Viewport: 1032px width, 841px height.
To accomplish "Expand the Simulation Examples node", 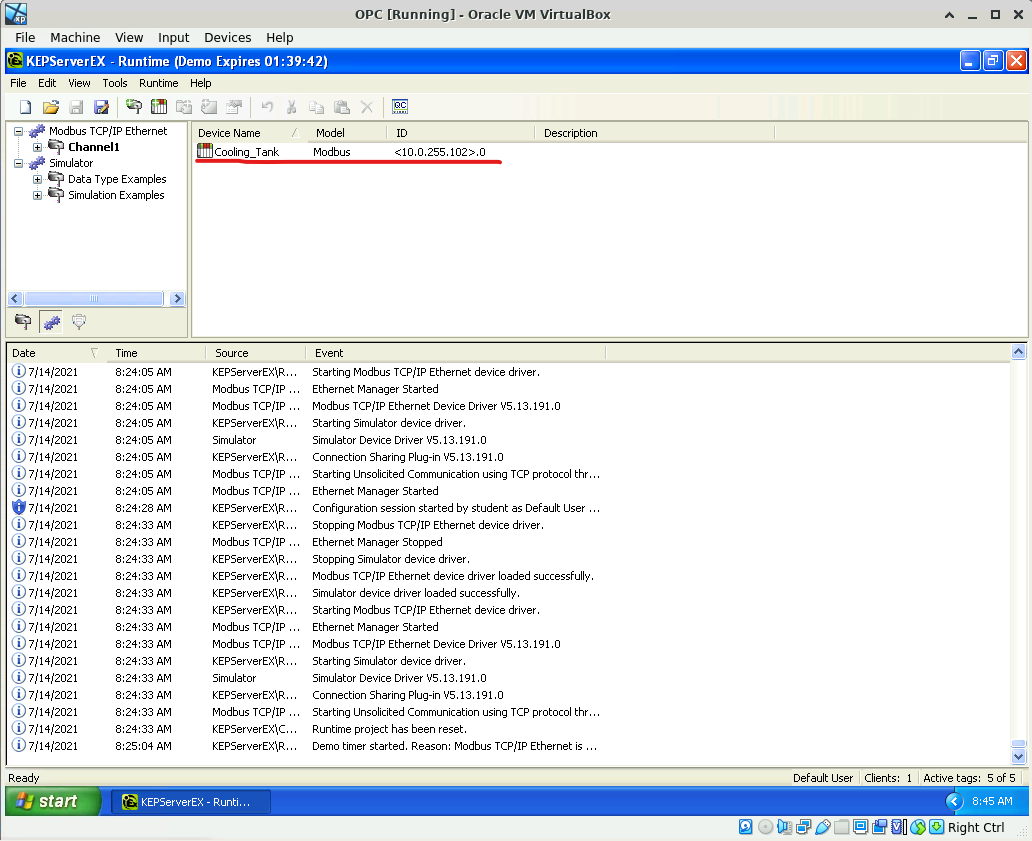I will pos(38,195).
